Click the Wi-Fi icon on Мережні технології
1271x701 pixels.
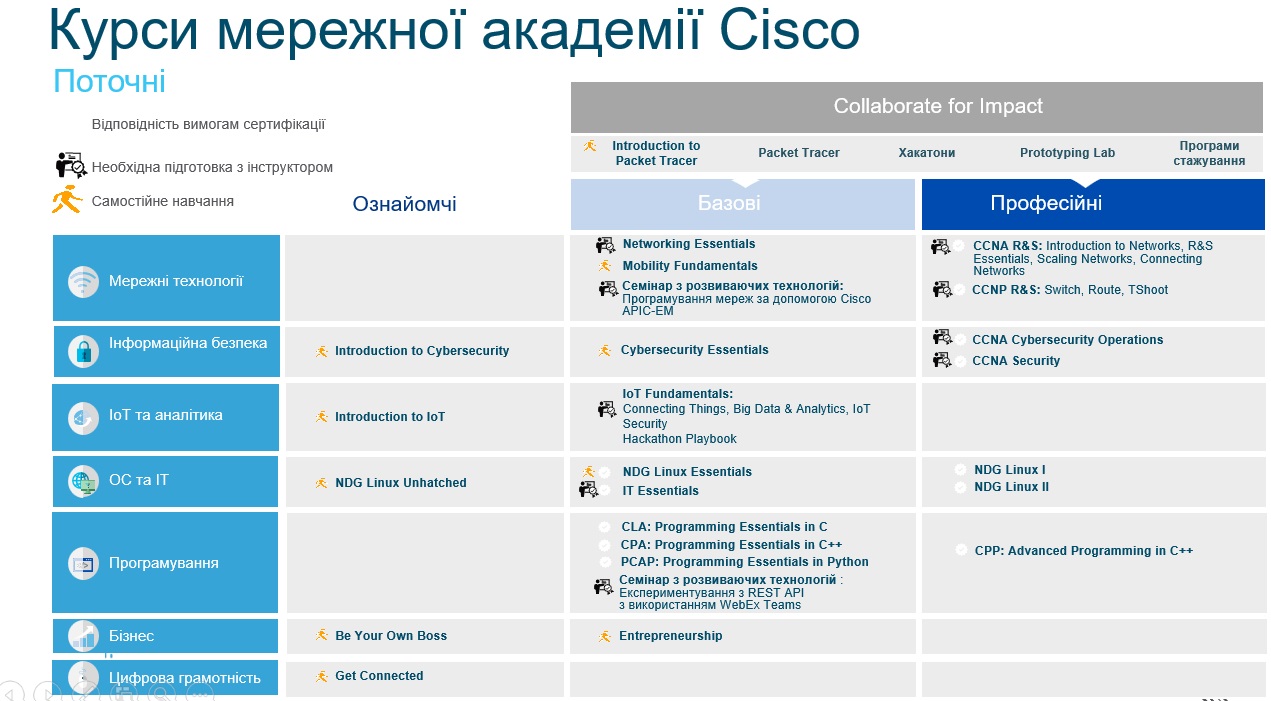click(84, 282)
